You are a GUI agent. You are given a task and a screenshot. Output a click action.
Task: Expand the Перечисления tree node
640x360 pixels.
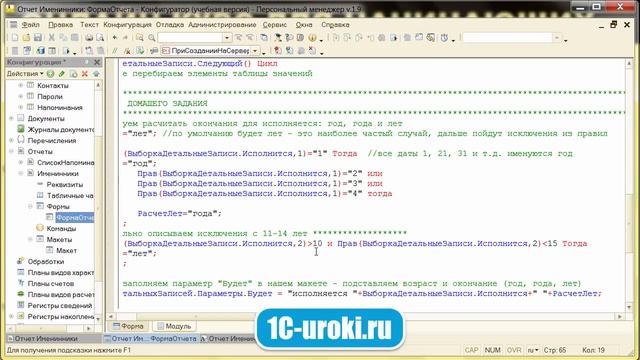(x=11, y=140)
